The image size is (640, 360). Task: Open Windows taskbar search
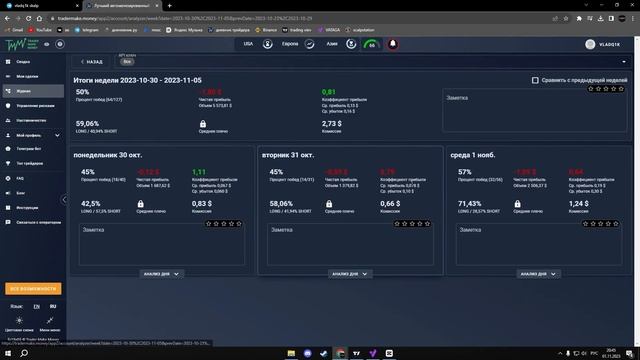pos(24,353)
